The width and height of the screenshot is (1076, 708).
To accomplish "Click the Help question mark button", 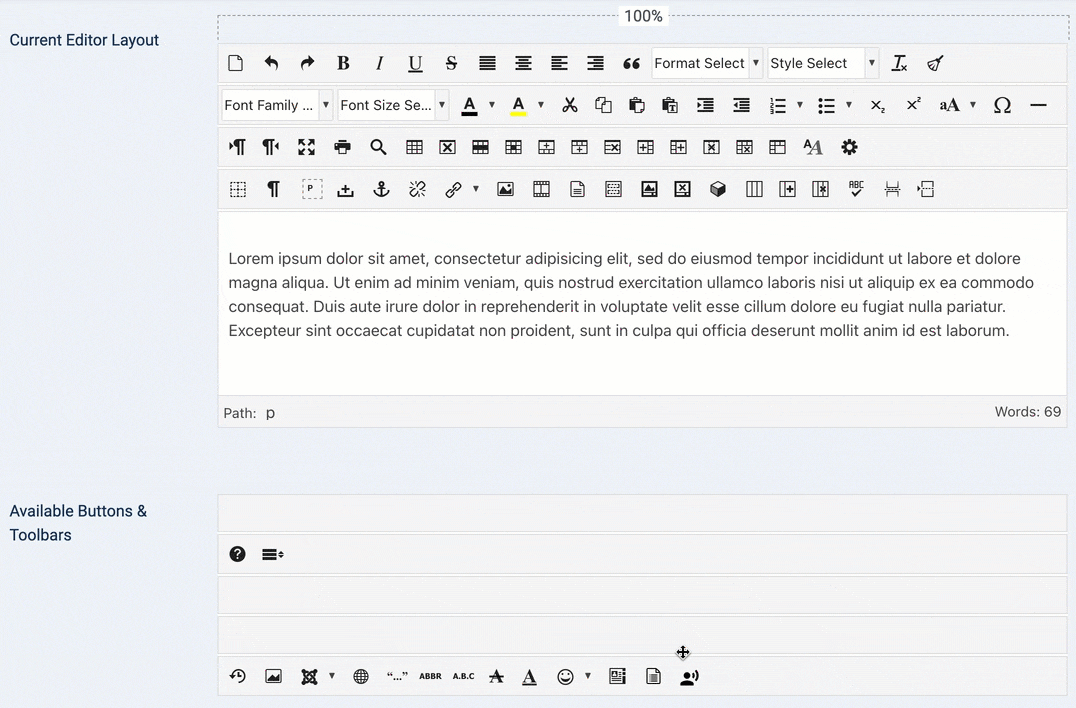I will [237, 554].
